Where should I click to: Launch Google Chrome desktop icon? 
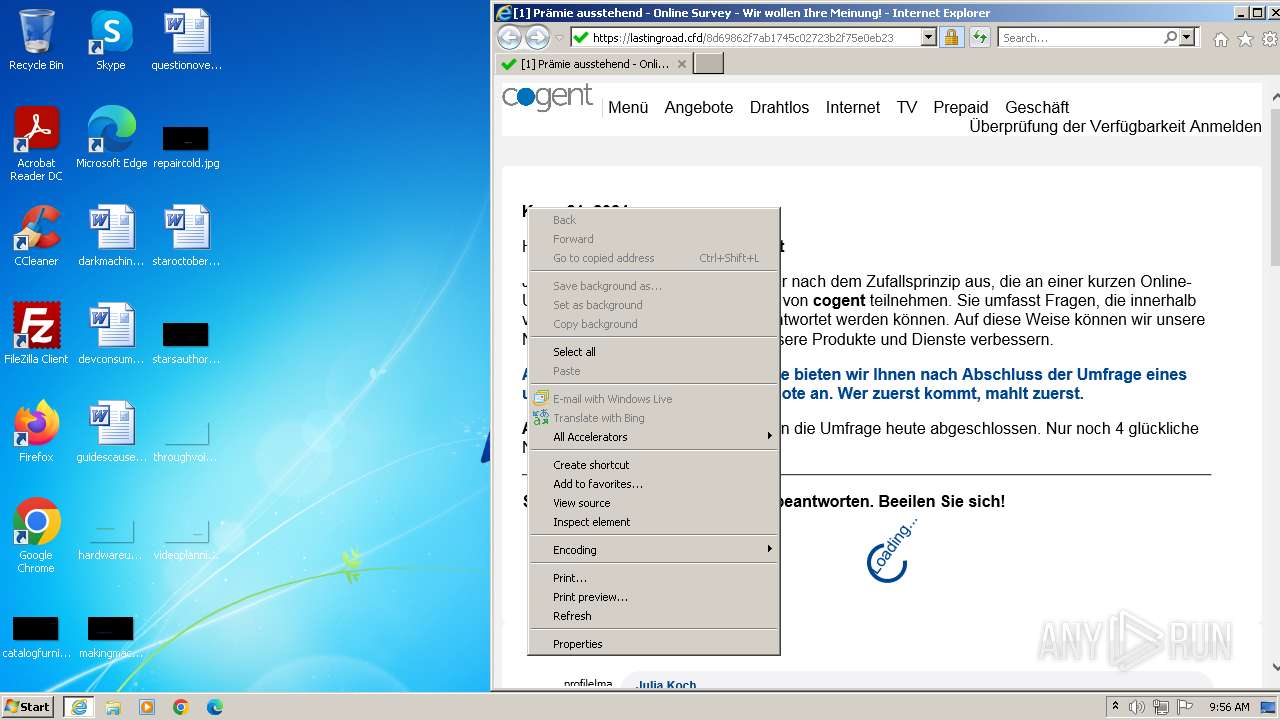click(36, 536)
